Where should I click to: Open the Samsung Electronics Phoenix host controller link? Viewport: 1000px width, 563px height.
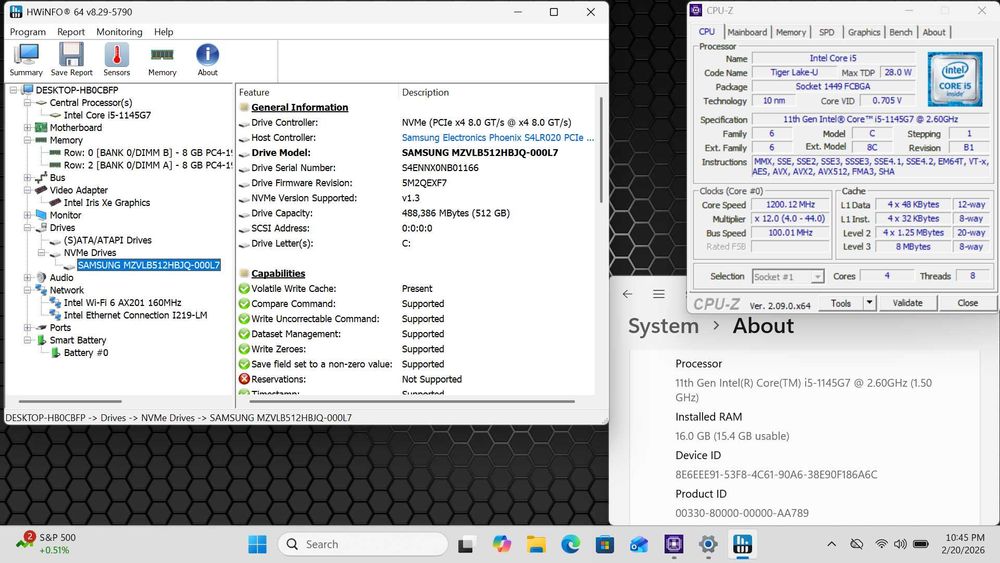pos(497,138)
